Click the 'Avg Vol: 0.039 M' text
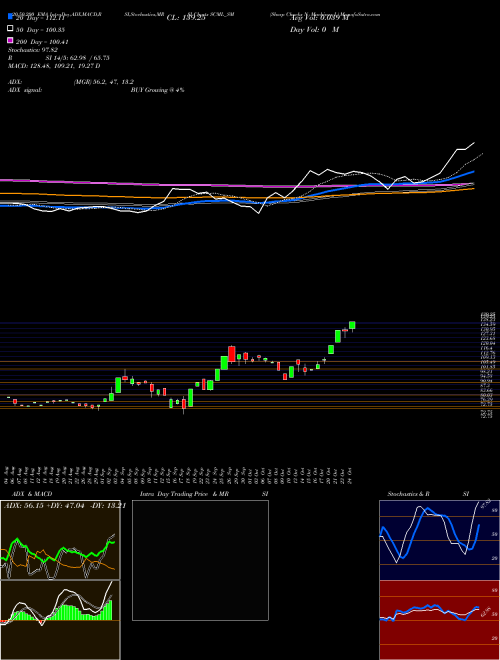 (319, 18)
